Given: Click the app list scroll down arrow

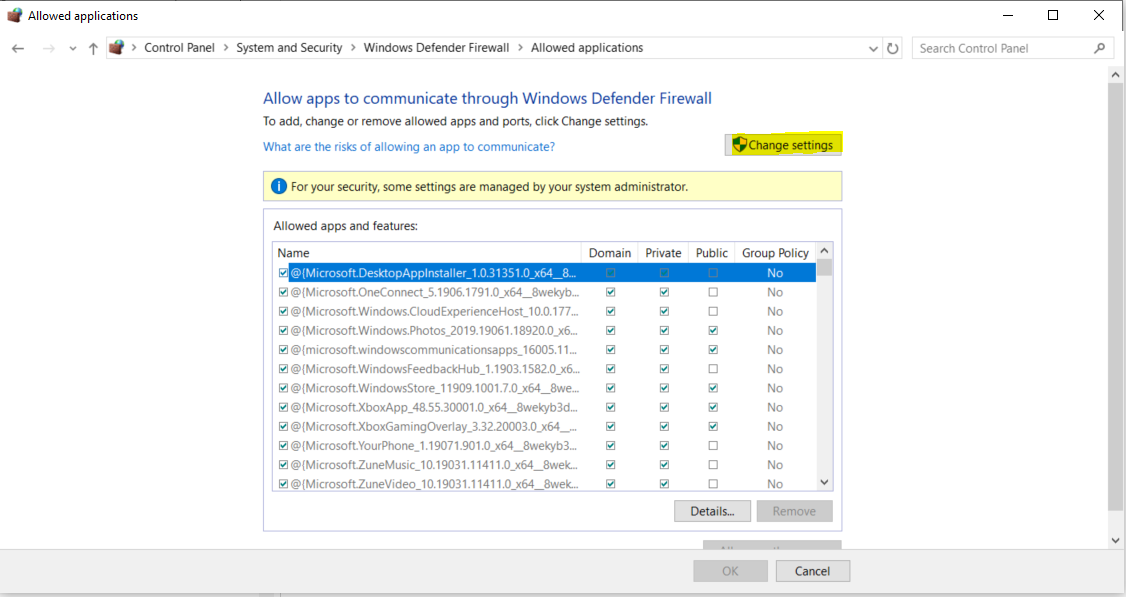Looking at the screenshot, I should (x=824, y=482).
